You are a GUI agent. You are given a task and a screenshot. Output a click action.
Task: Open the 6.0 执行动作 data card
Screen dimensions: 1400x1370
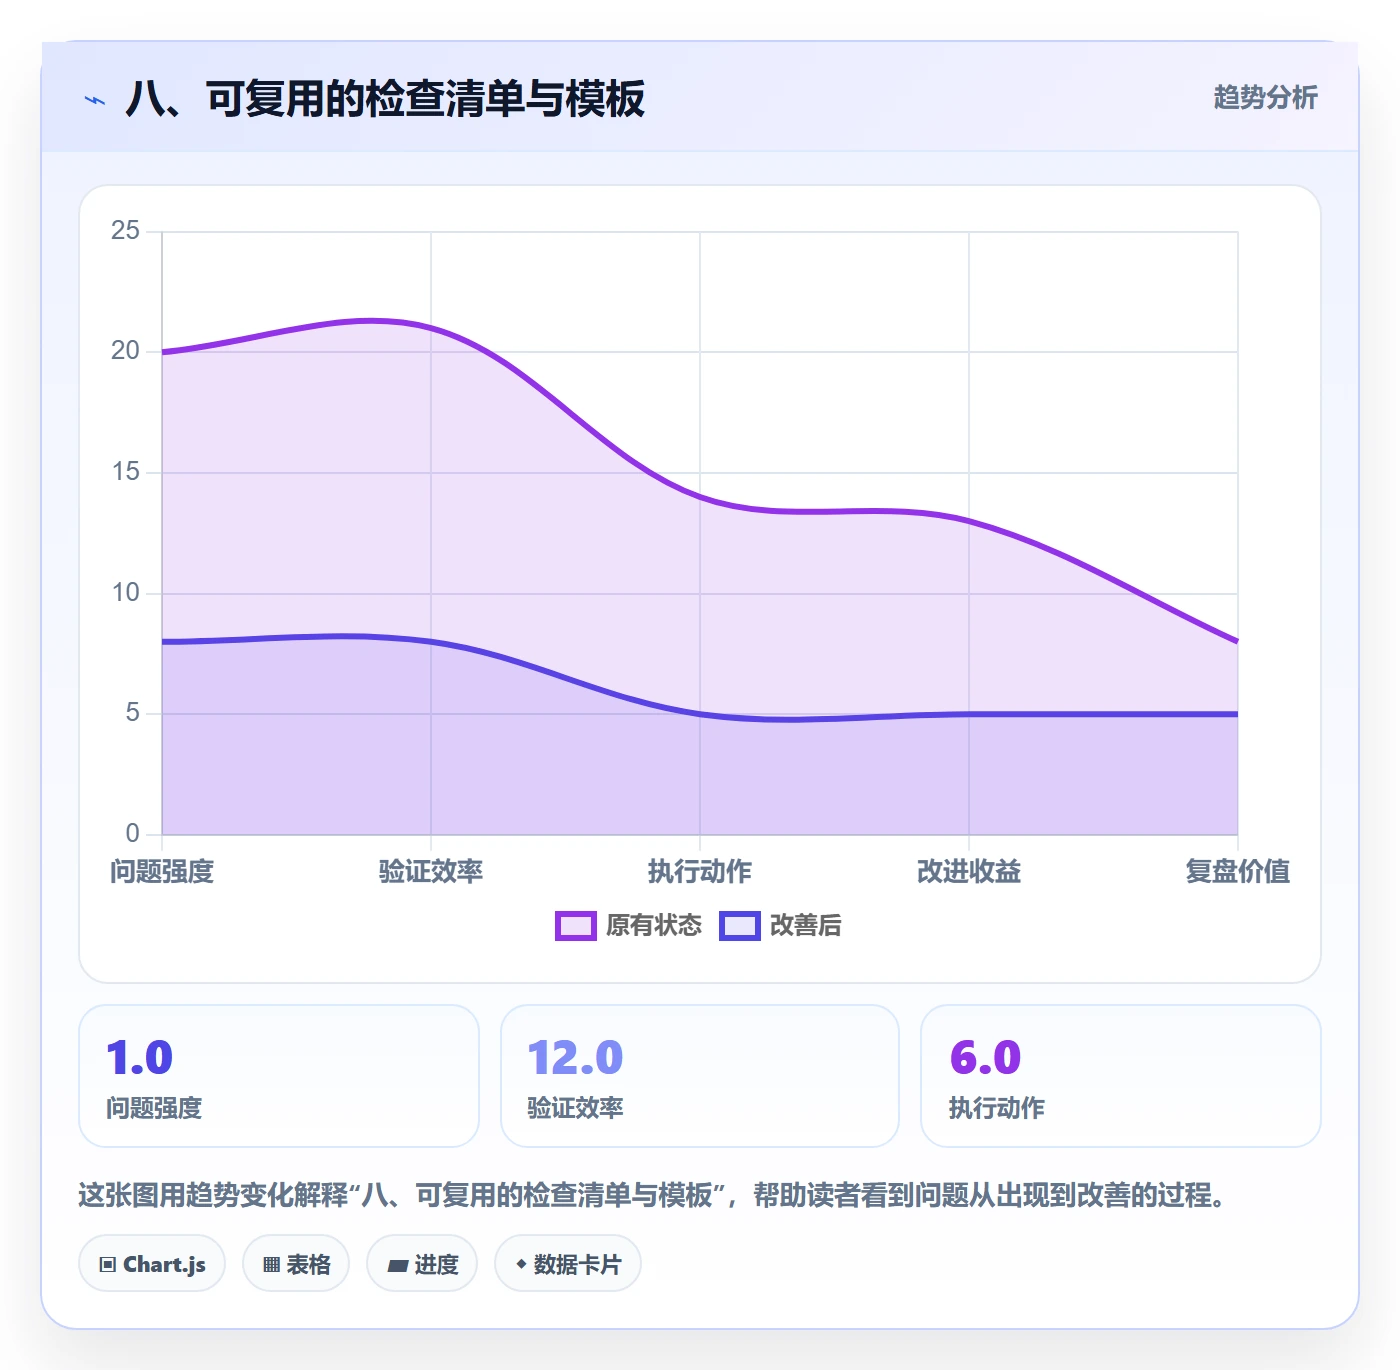point(1121,1076)
